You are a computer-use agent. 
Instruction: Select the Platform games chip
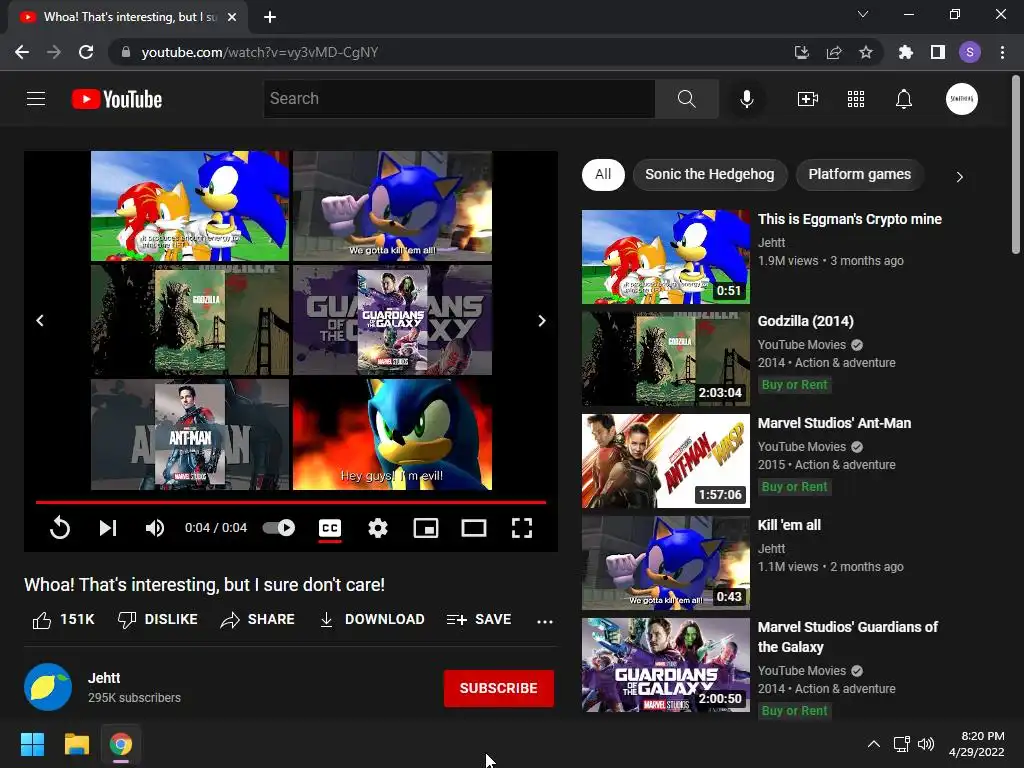(859, 174)
